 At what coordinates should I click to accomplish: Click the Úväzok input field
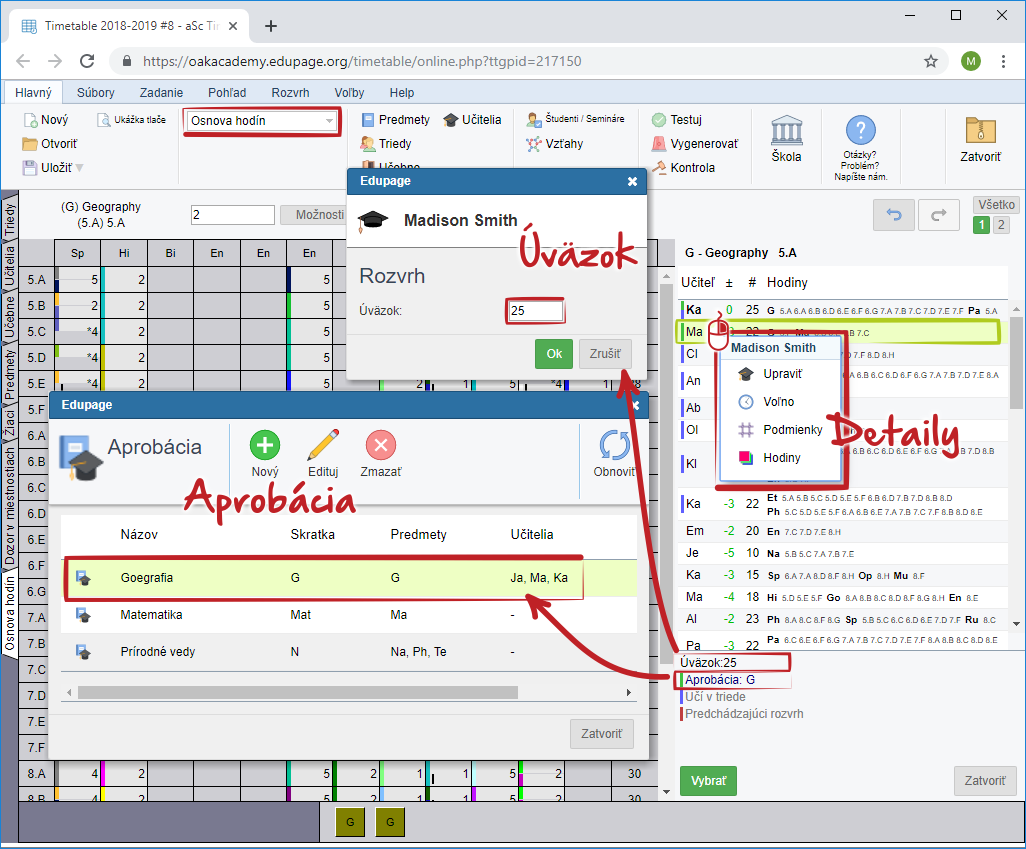[535, 311]
